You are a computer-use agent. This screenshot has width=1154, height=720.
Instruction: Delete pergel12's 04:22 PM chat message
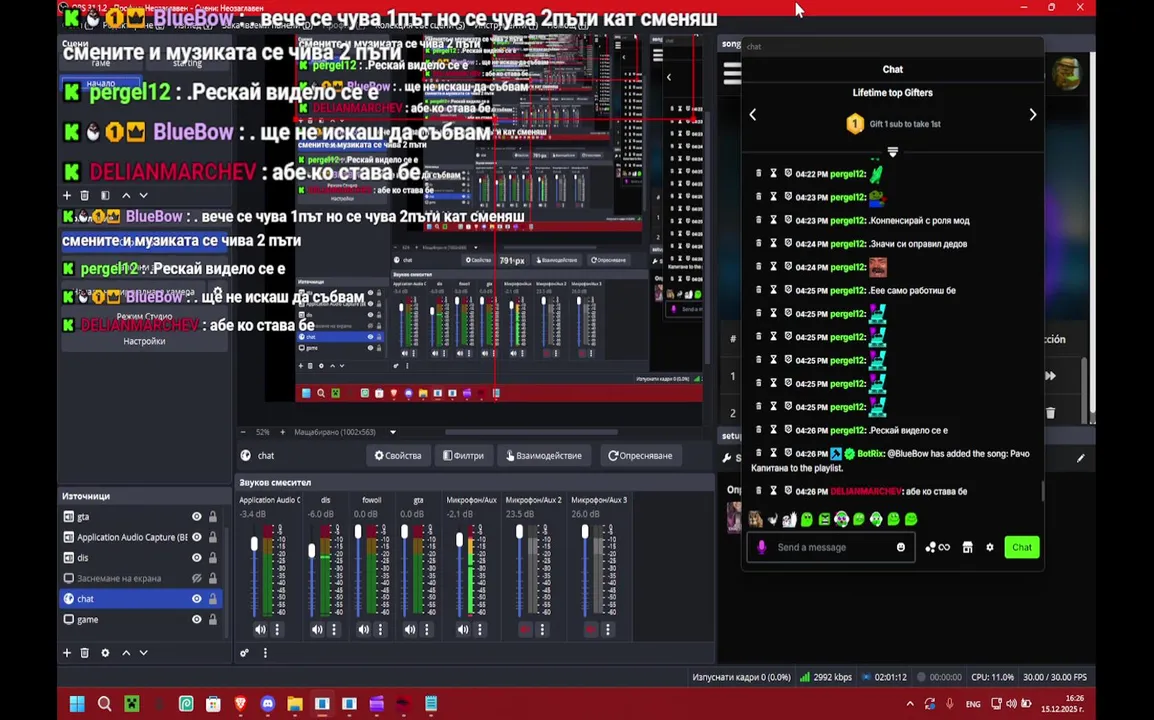click(759, 174)
